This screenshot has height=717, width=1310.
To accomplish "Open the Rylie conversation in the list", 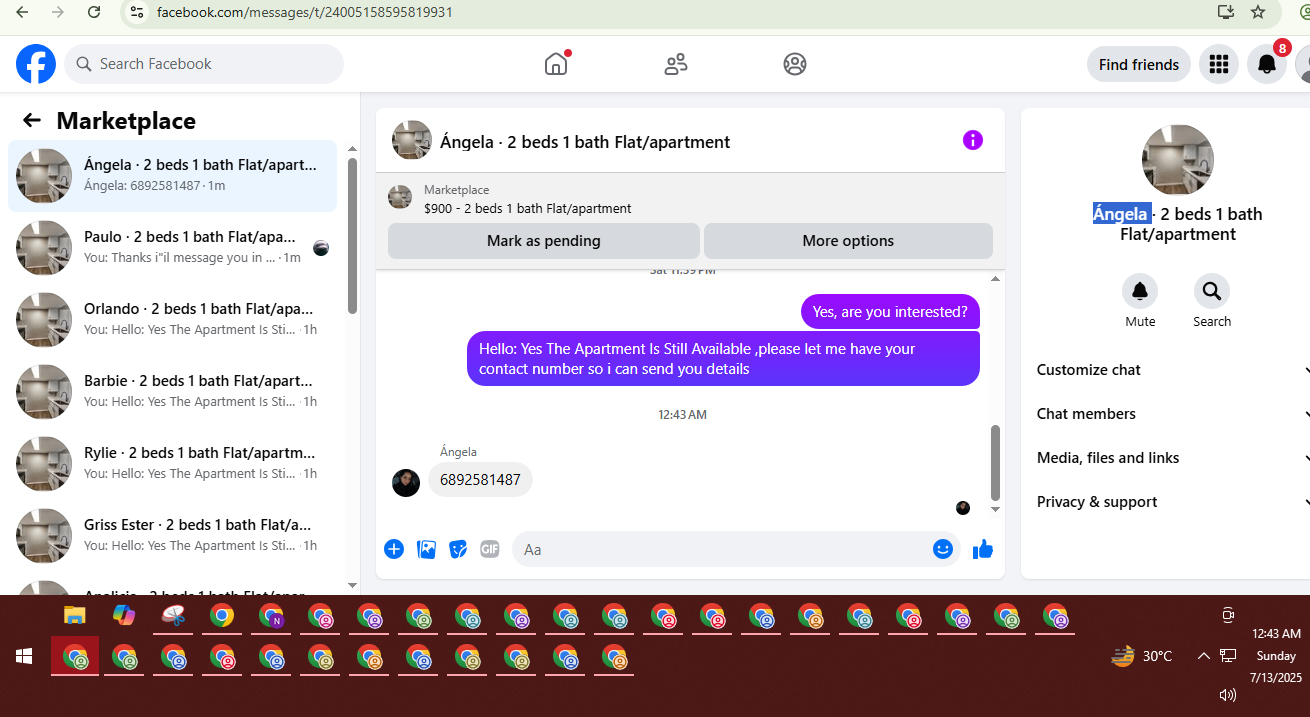I will (x=172, y=464).
